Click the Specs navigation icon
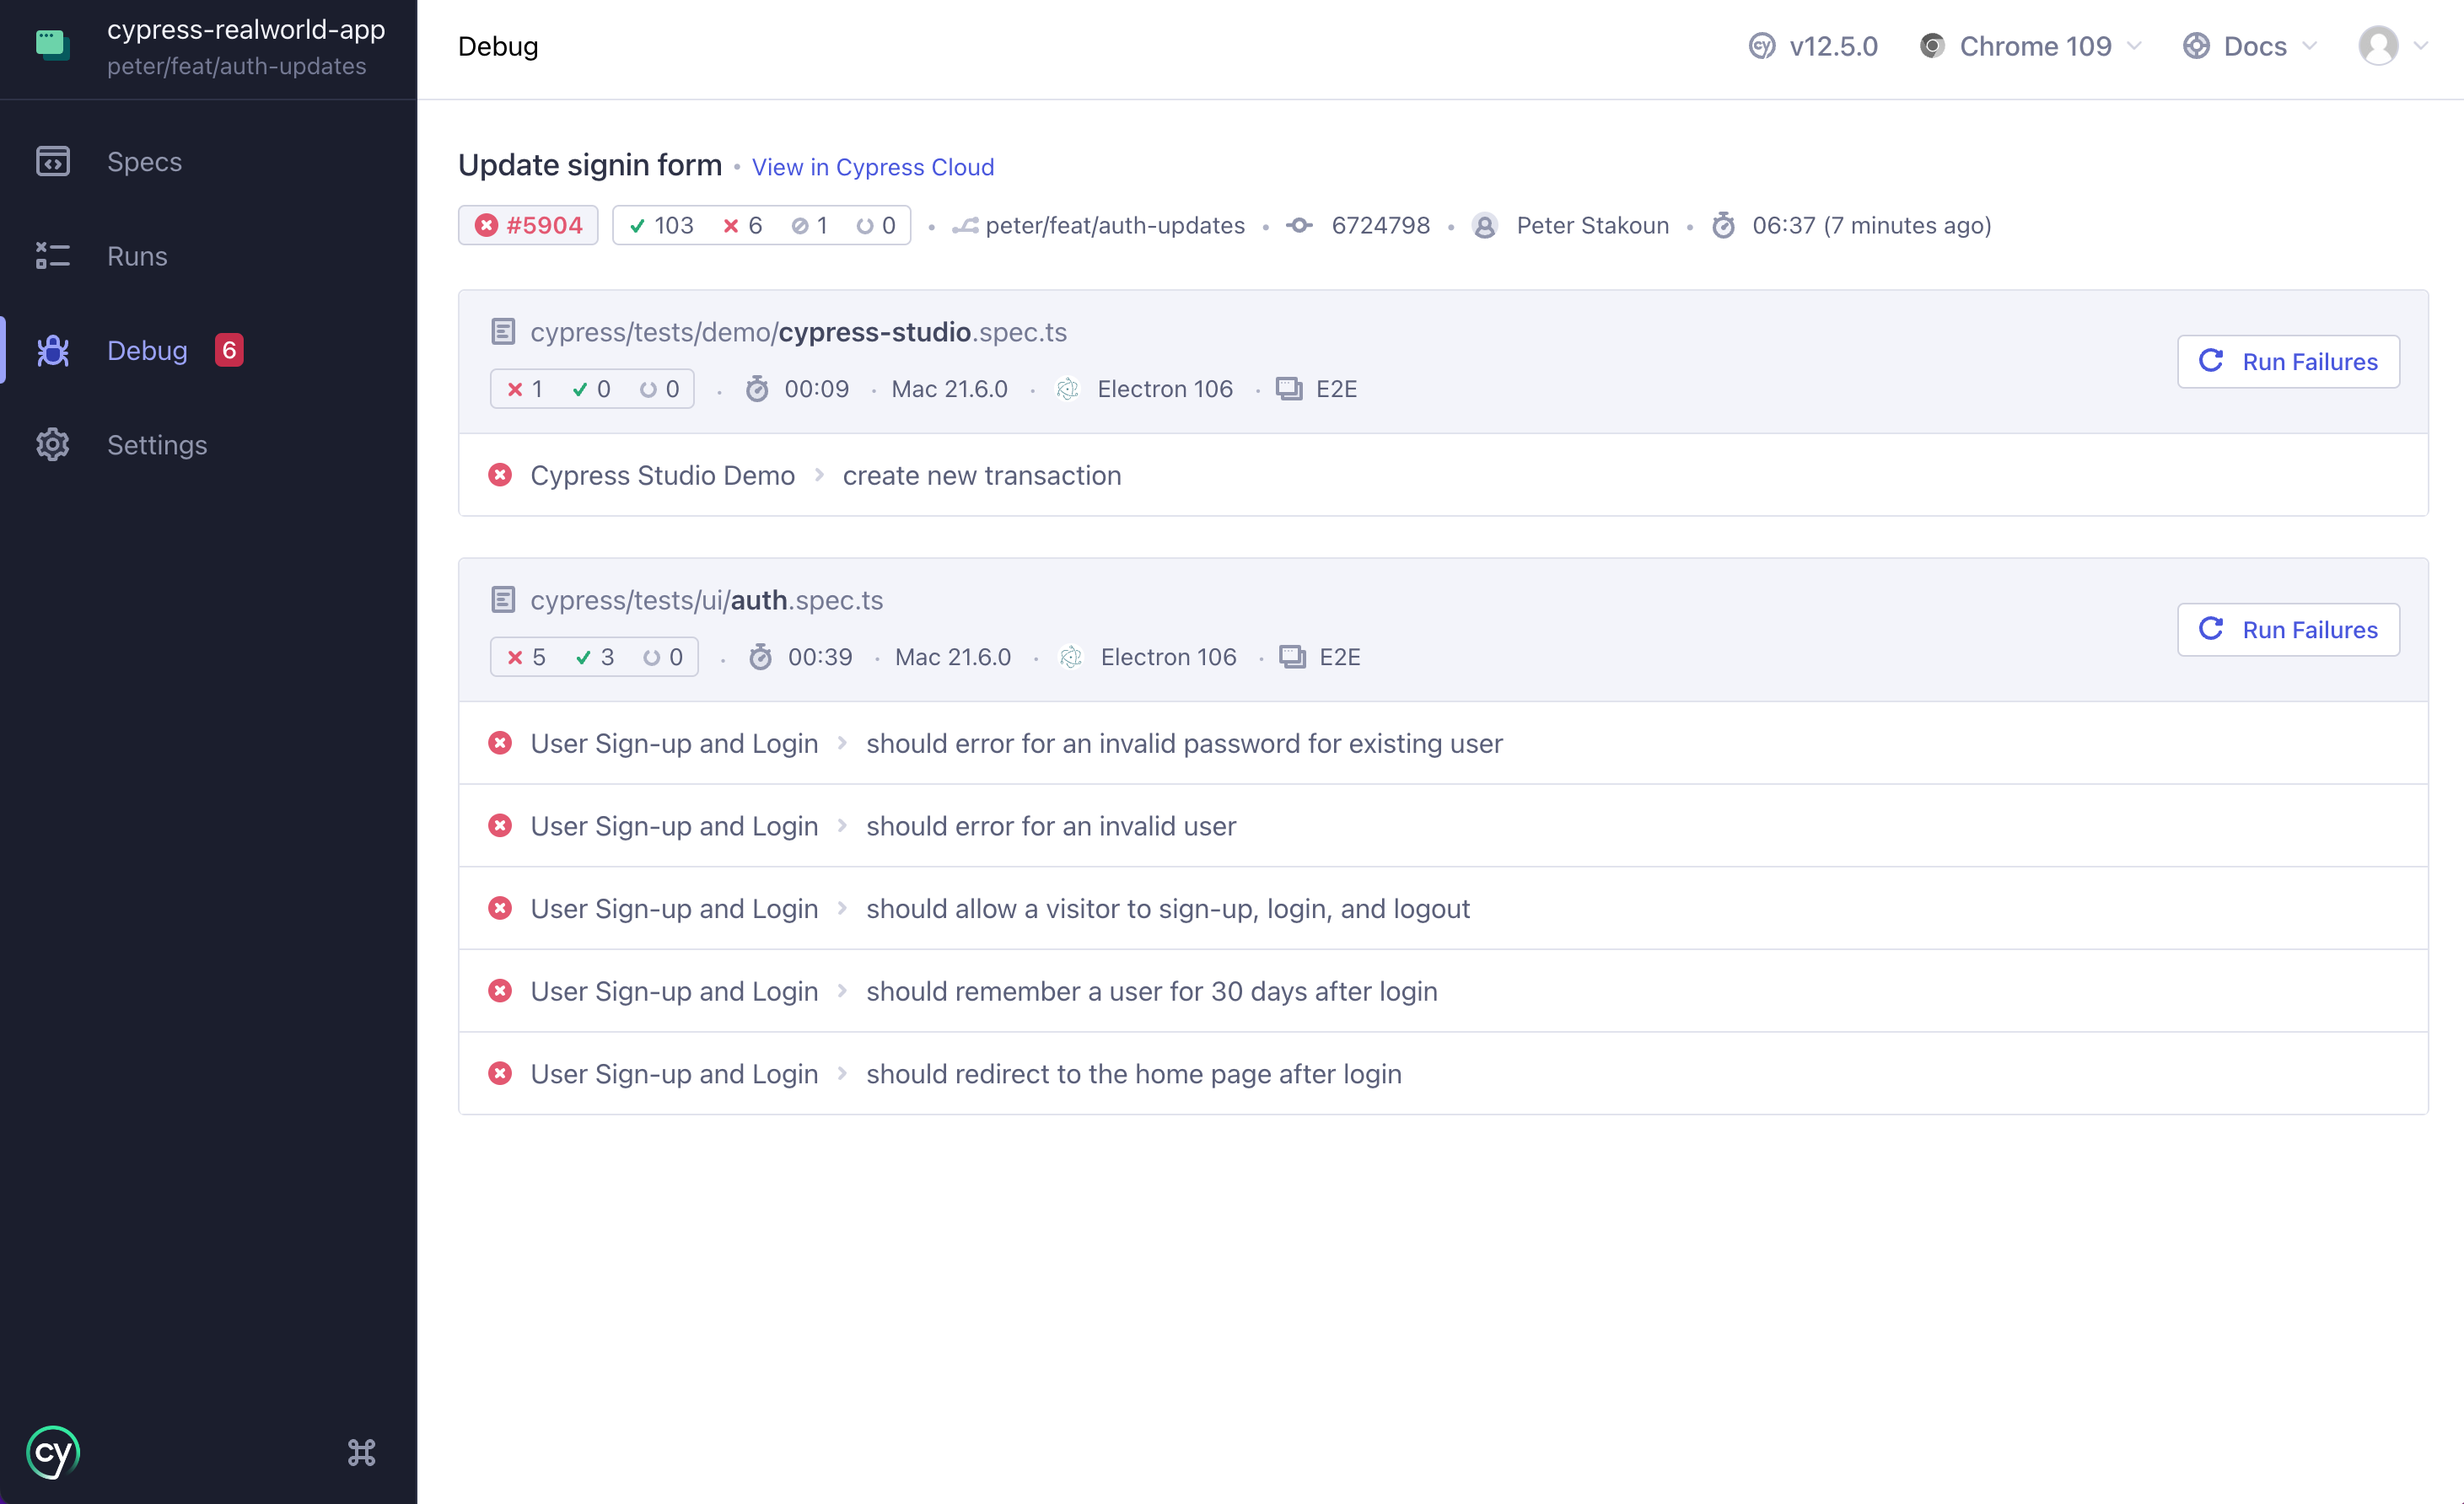The image size is (2464, 1504). [x=53, y=160]
